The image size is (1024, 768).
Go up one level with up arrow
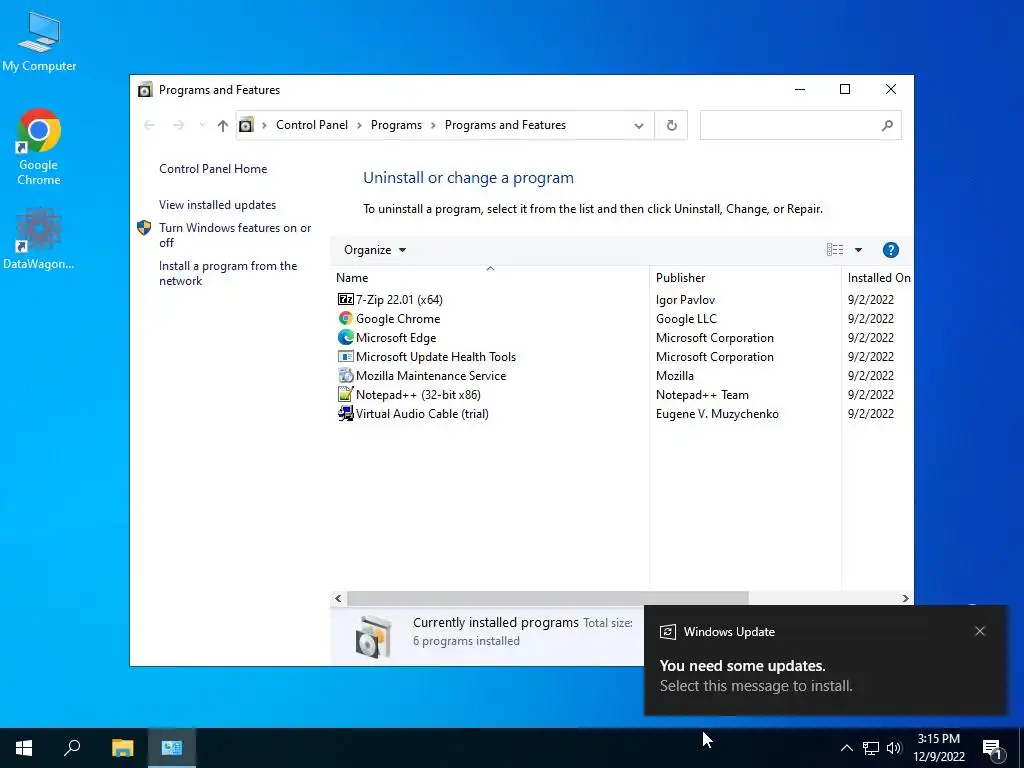click(x=223, y=125)
